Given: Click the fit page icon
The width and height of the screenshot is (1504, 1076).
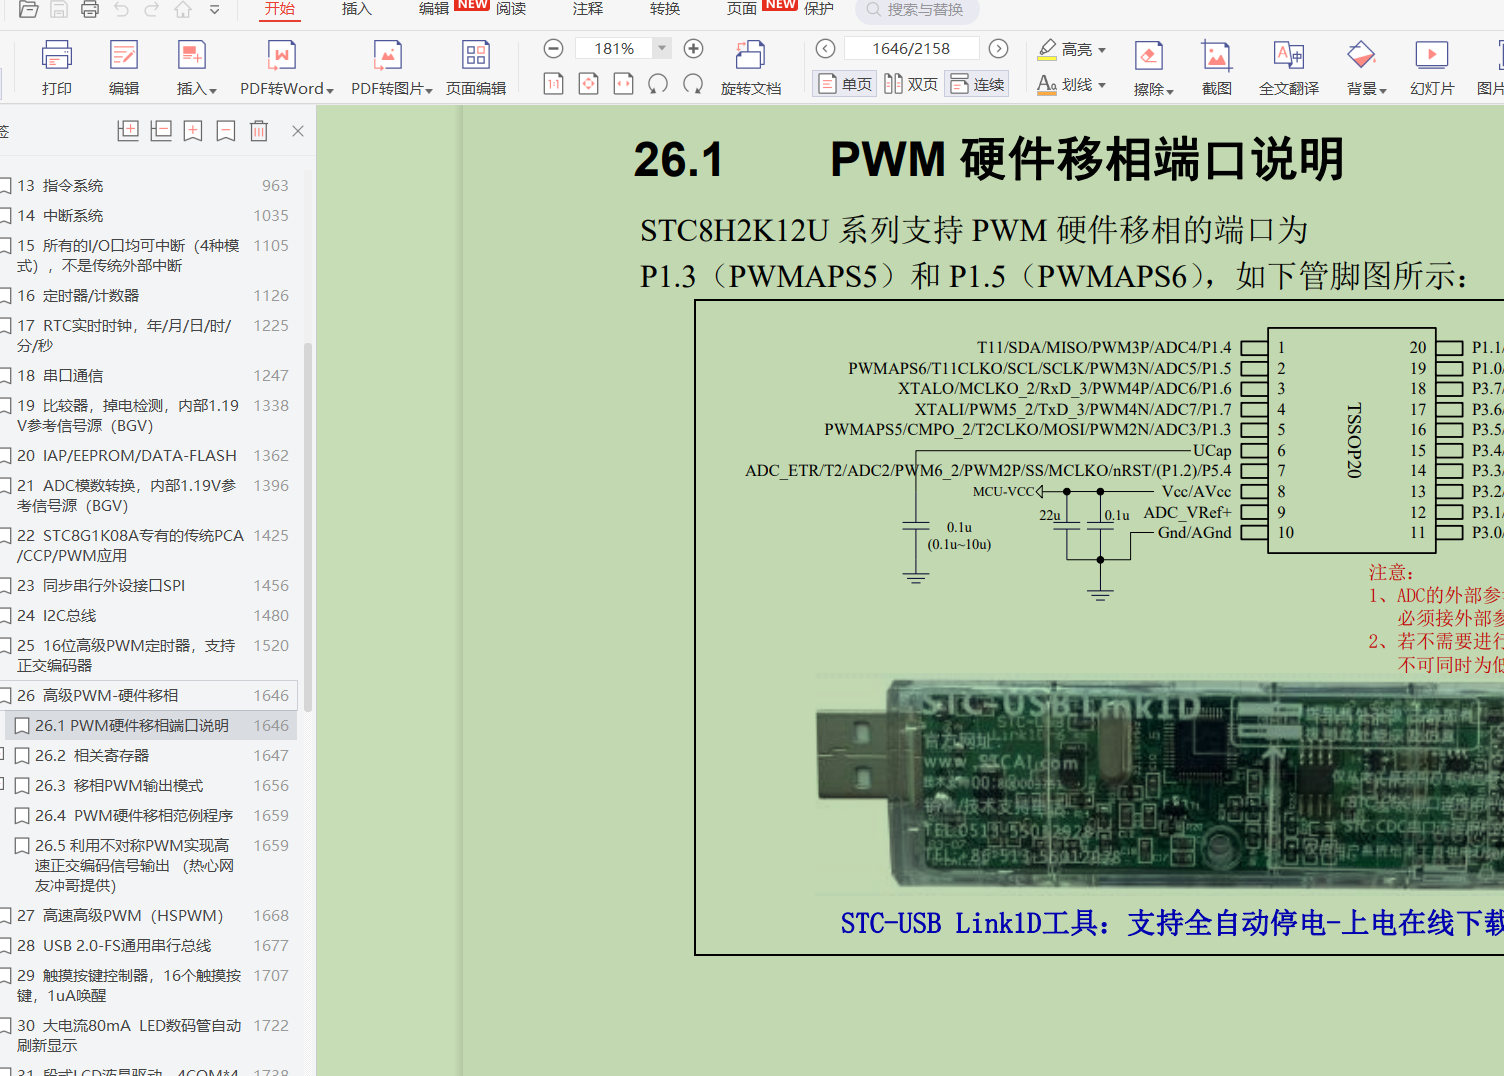Looking at the screenshot, I should (x=589, y=84).
